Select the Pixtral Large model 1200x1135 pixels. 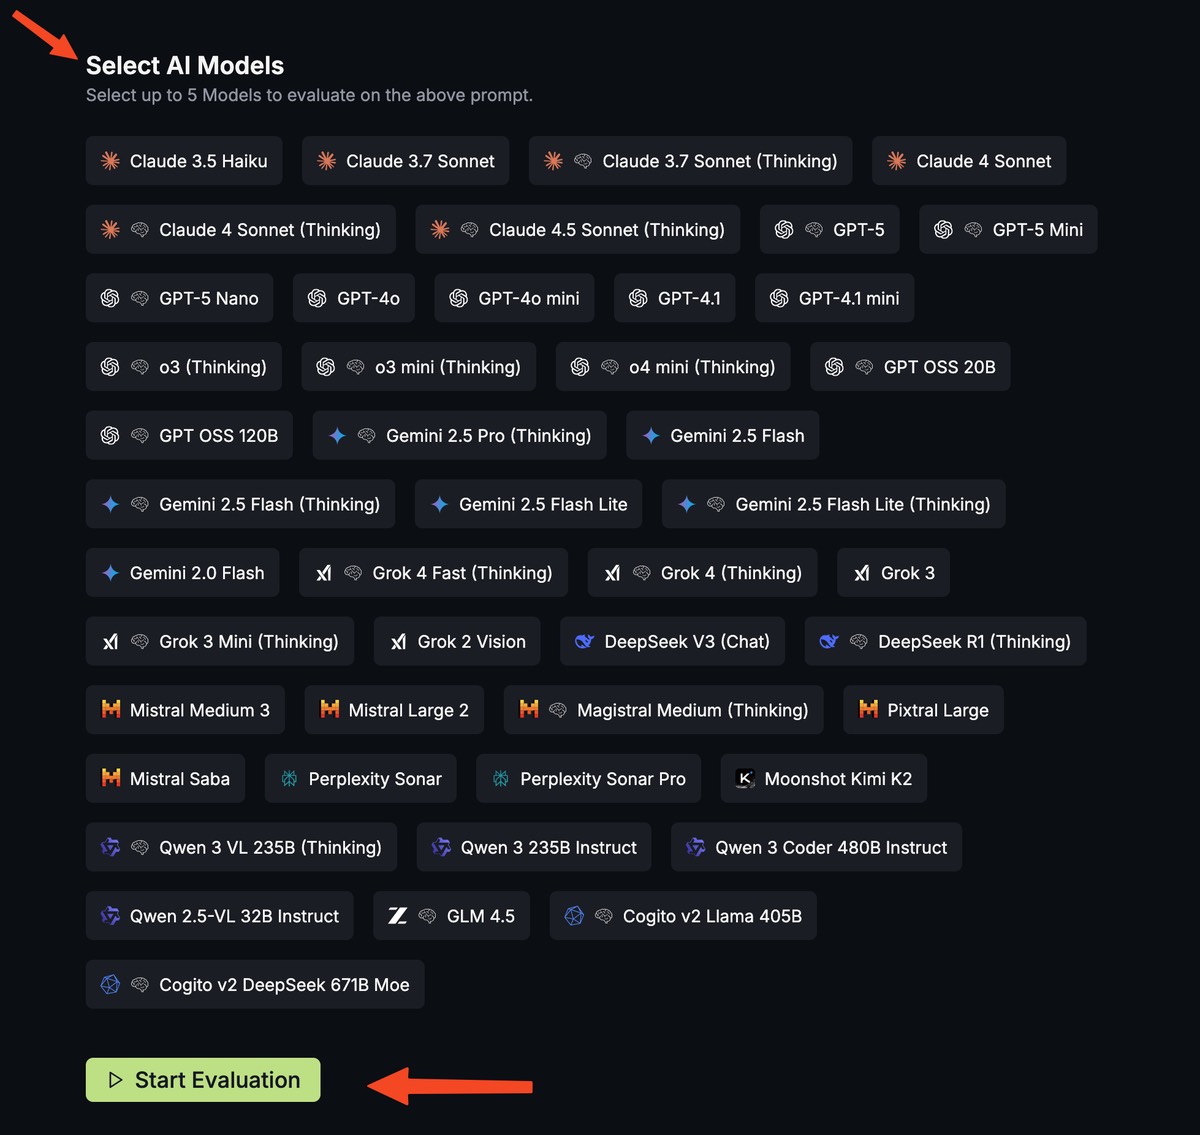coord(922,710)
